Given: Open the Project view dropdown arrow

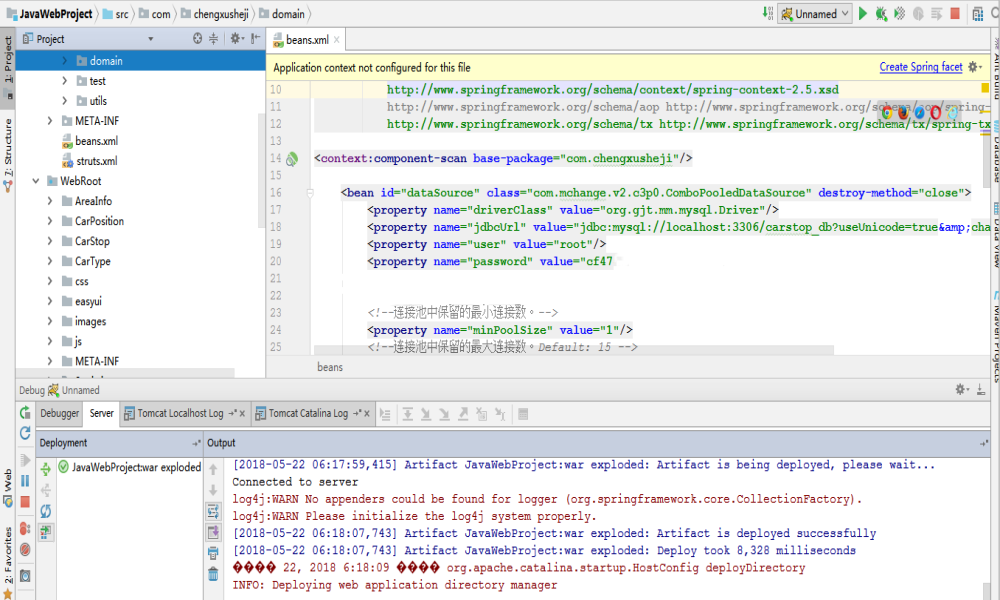Looking at the screenshot, I should (x=151, y=39).
